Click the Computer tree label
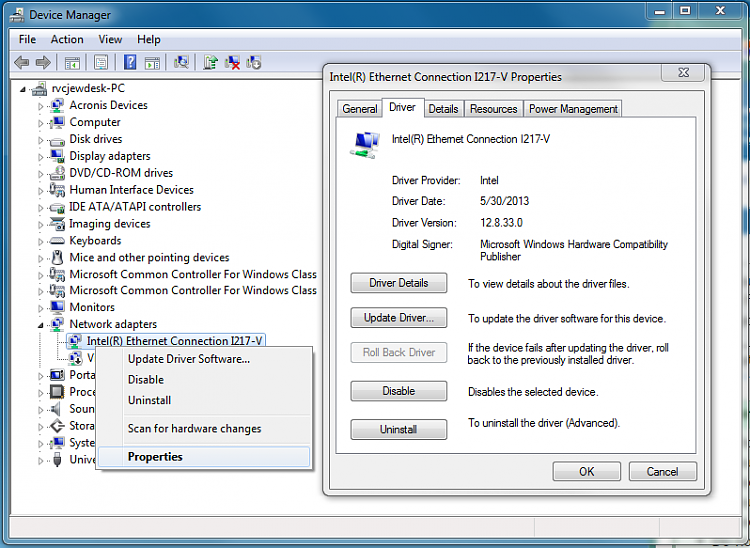 95,122
